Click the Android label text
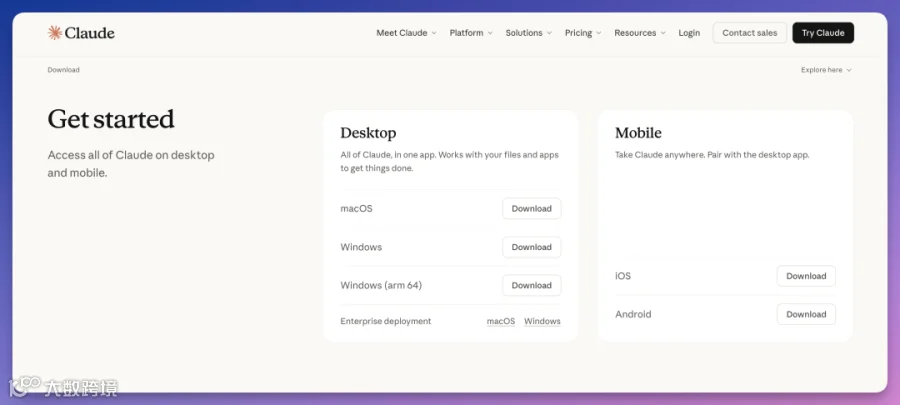The image size is (900, 405). [633, 314]
